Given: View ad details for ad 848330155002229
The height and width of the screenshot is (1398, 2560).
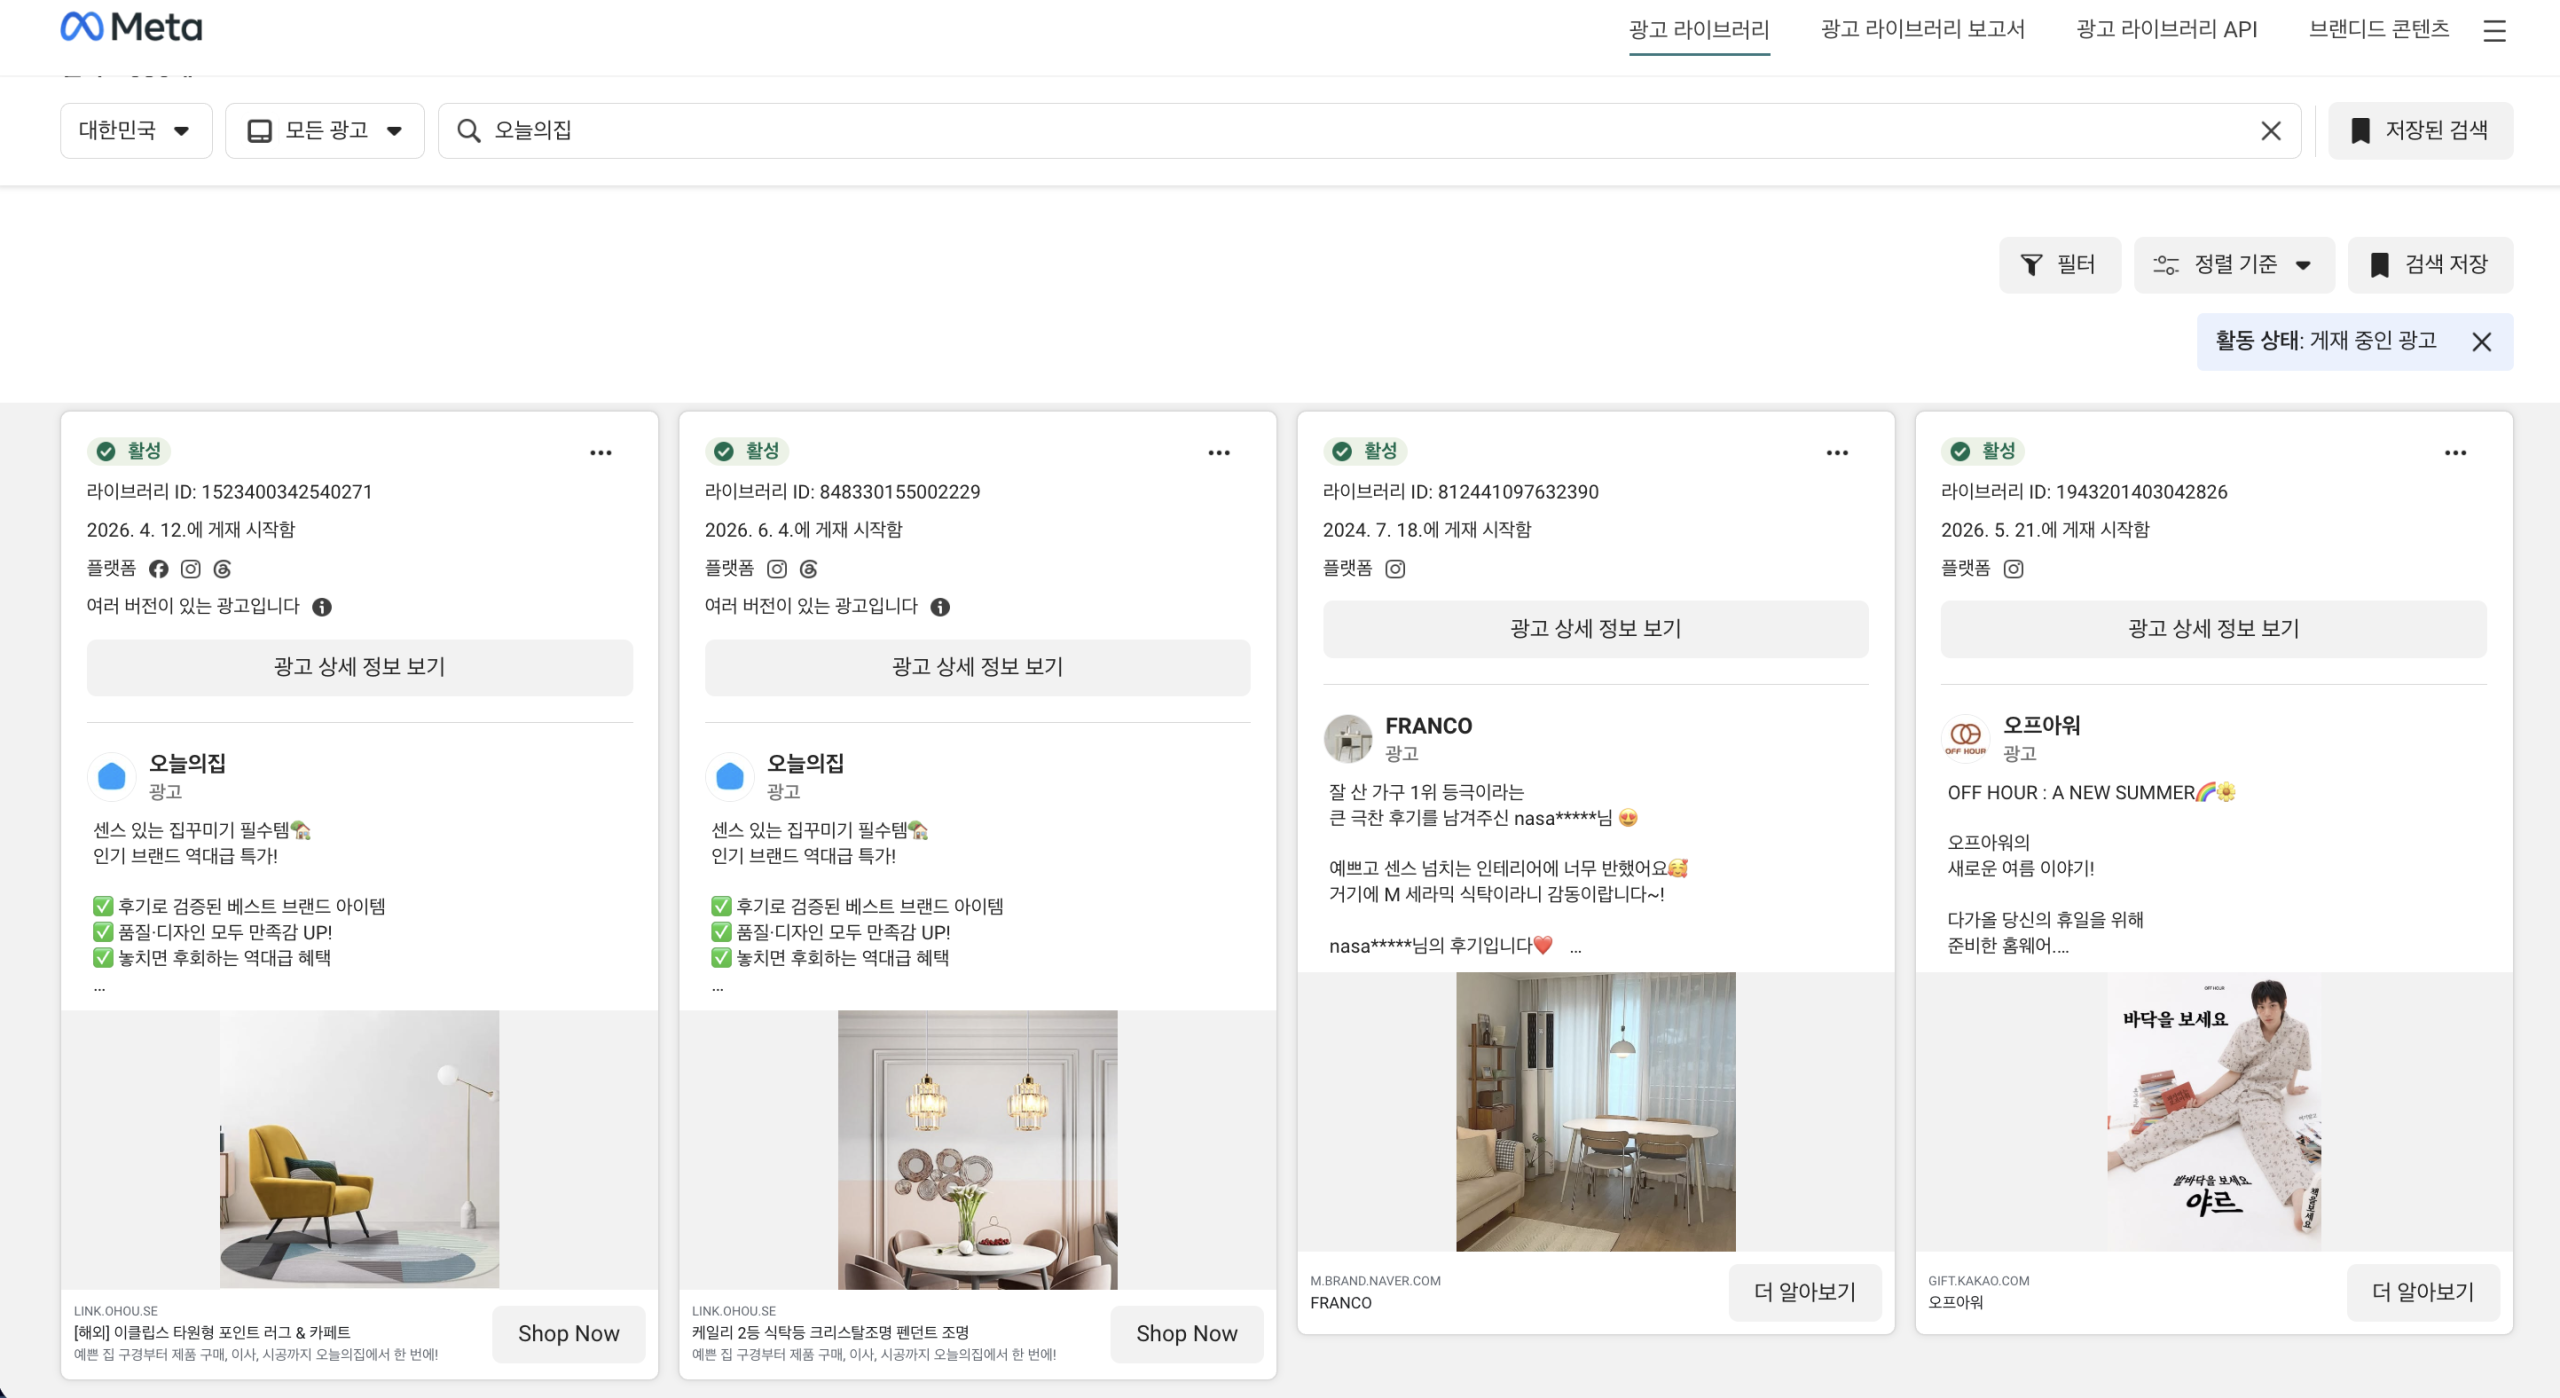Looking at the screenshot, I should [x=978, y=667].
